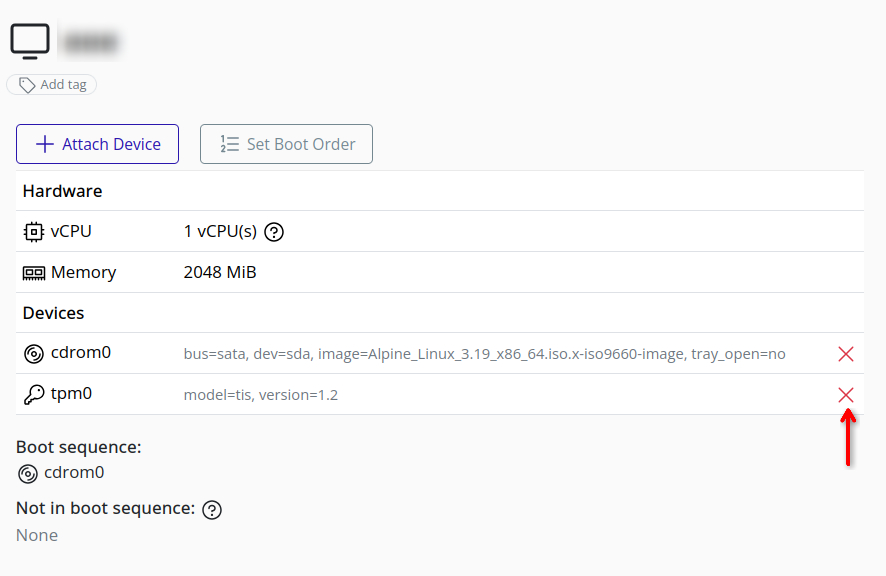Select the '1 vCPU(s)' value

point(220,231)
